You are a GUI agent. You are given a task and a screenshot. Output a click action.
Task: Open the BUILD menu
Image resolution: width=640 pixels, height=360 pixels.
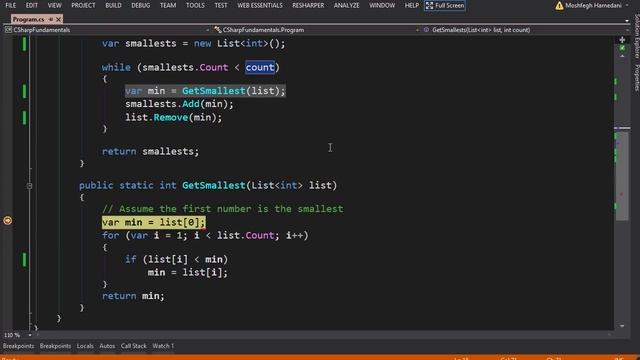coord(113,5)
